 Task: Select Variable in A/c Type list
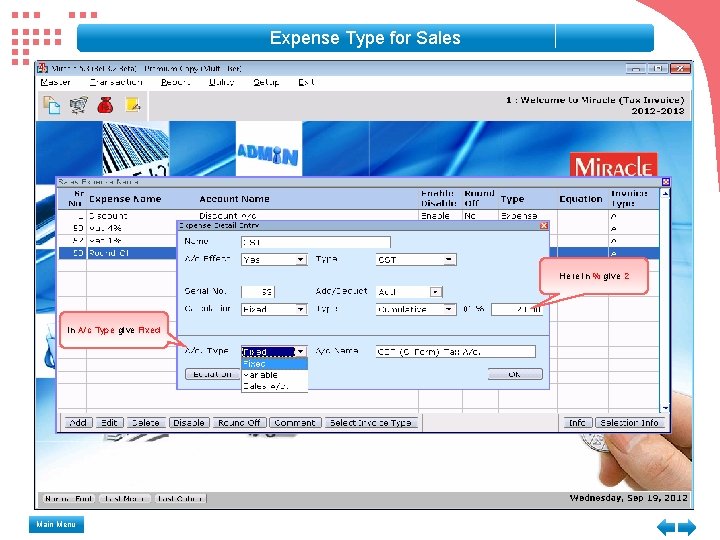click(x=274, y=375)
